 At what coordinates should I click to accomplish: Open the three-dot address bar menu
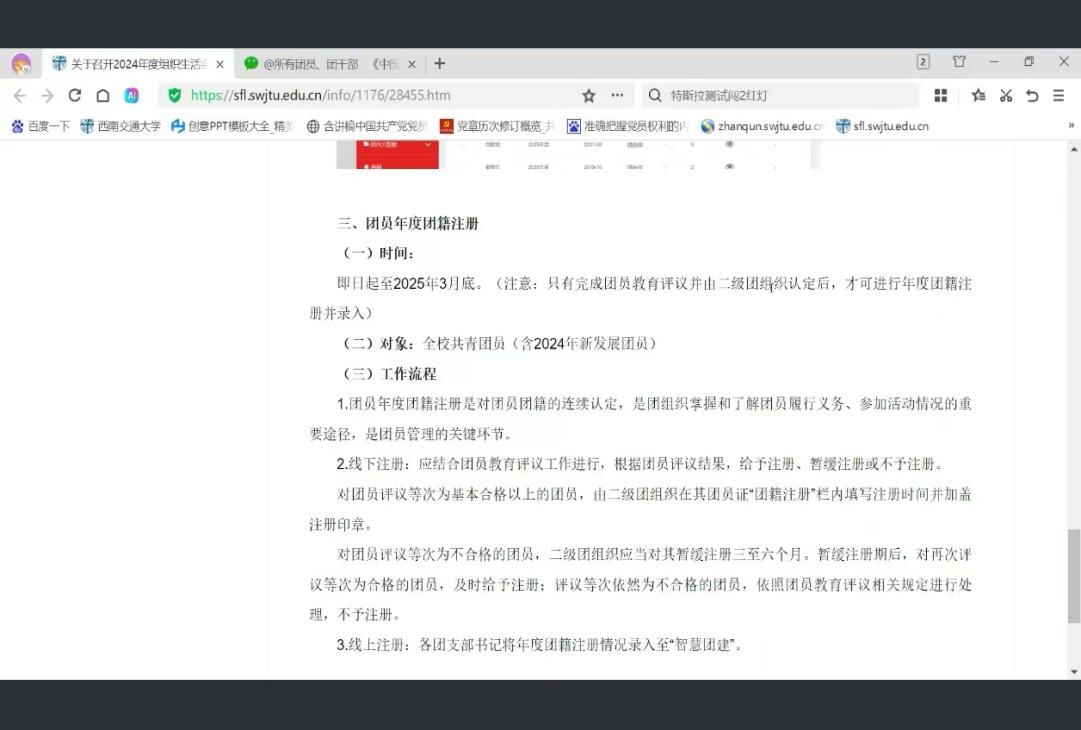point(617,95)
